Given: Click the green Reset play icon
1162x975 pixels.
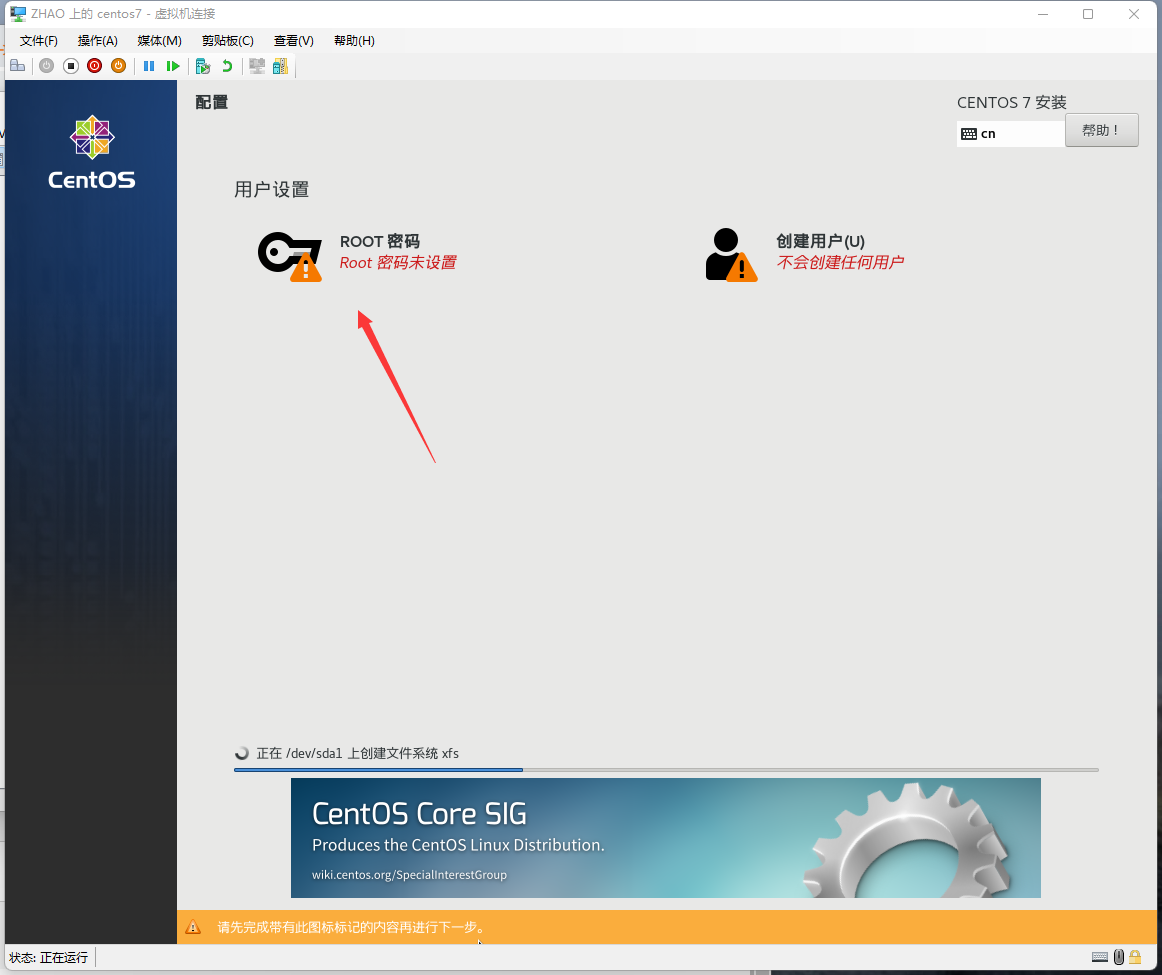Looking at the screenshot, I should [173, 66].
